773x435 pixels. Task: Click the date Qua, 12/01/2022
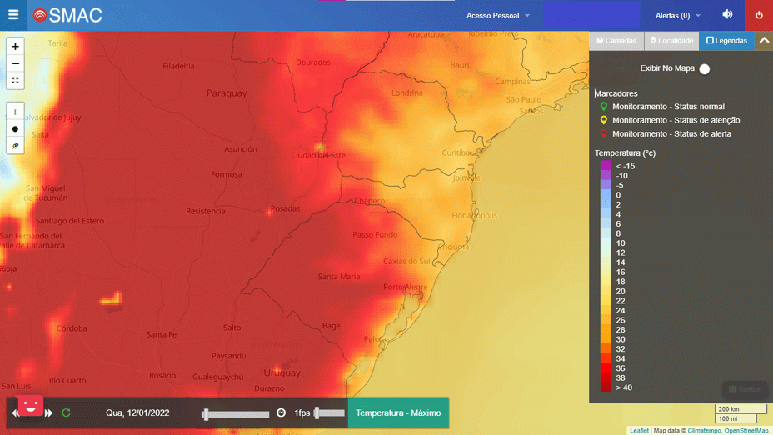coord(139,413)
